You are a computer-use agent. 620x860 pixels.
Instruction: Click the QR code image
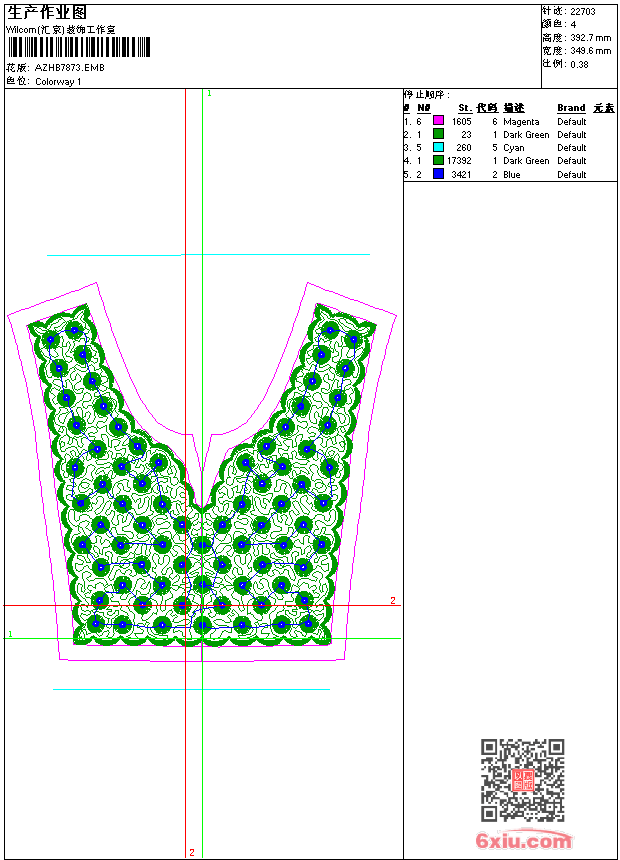coord(522,780)
